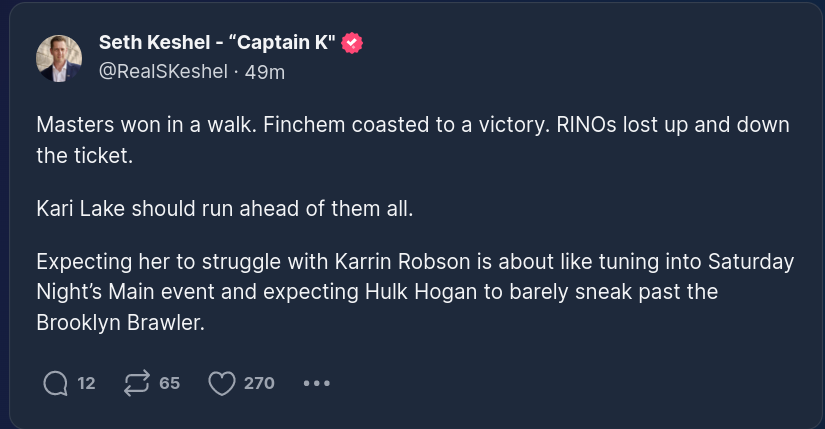Click the sentence 'Kari Lake should run ahead'
Image resolution: width=825 pixels, height=429 pixels.
coord(224,209)
